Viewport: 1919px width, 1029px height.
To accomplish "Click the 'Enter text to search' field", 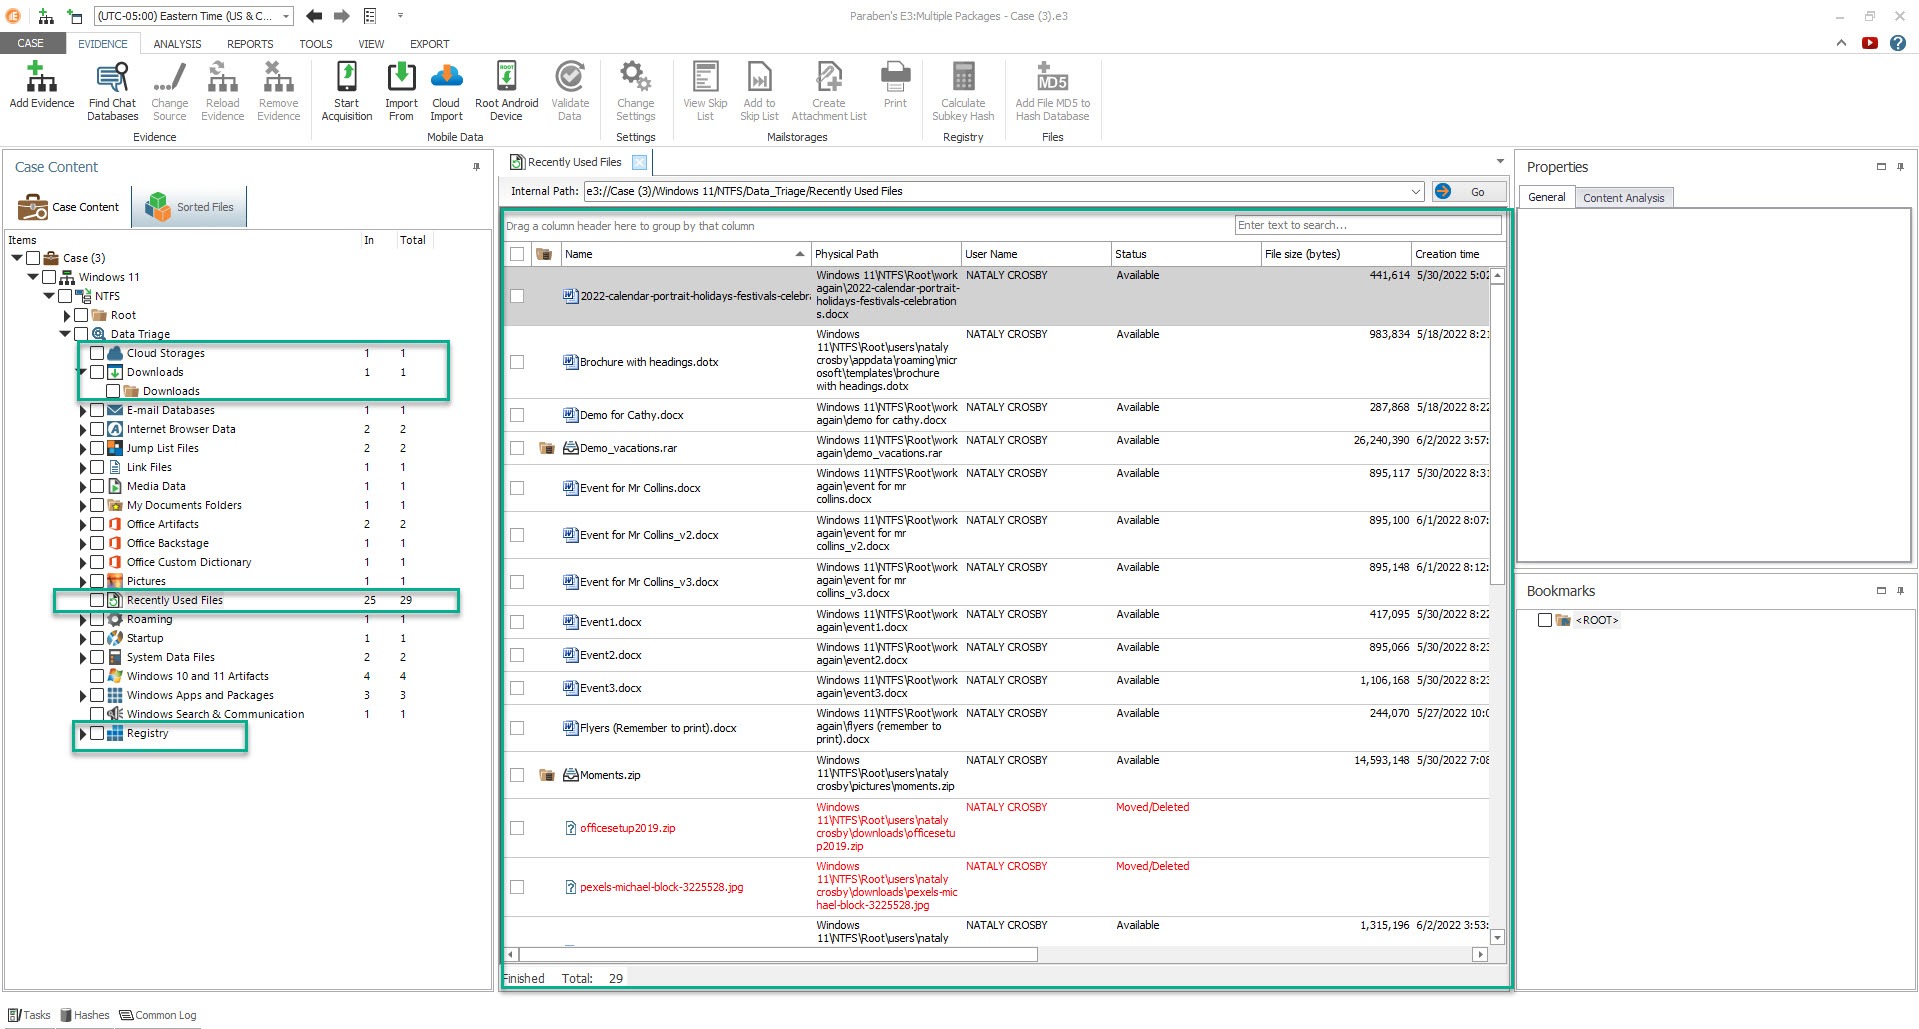I will coord(1368,225).
